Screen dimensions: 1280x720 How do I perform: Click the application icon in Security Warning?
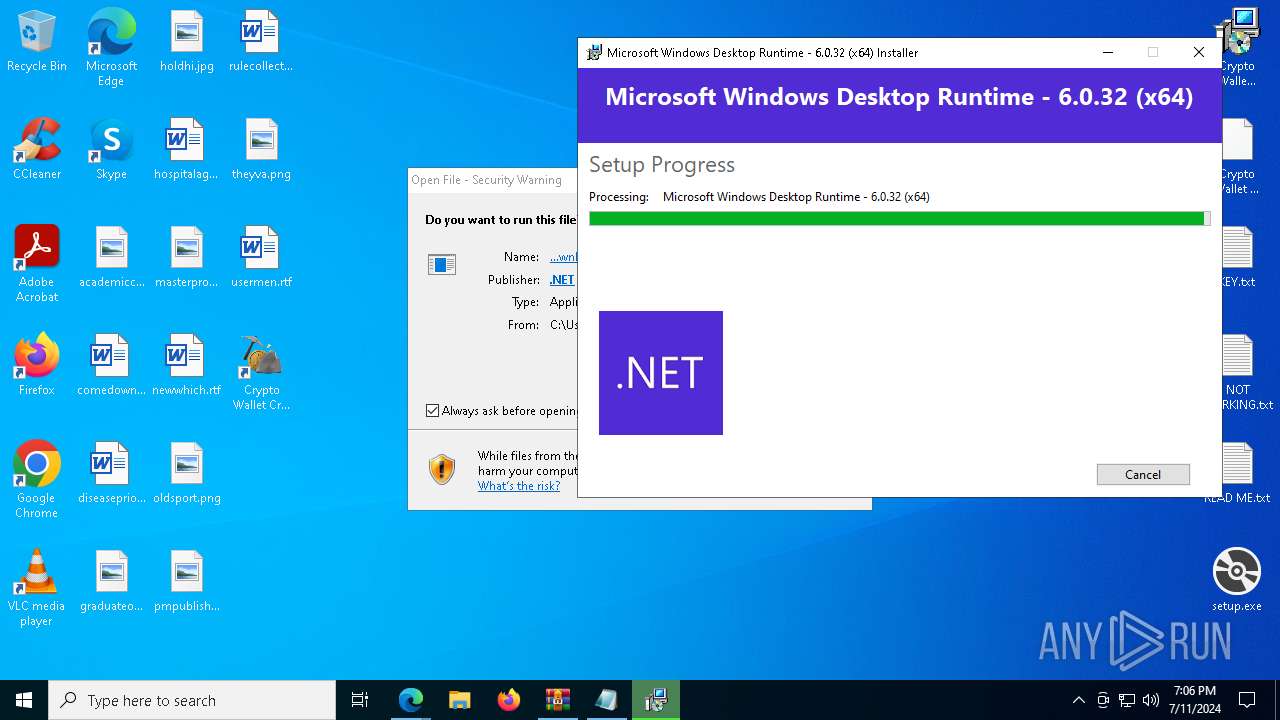[442, 264]
